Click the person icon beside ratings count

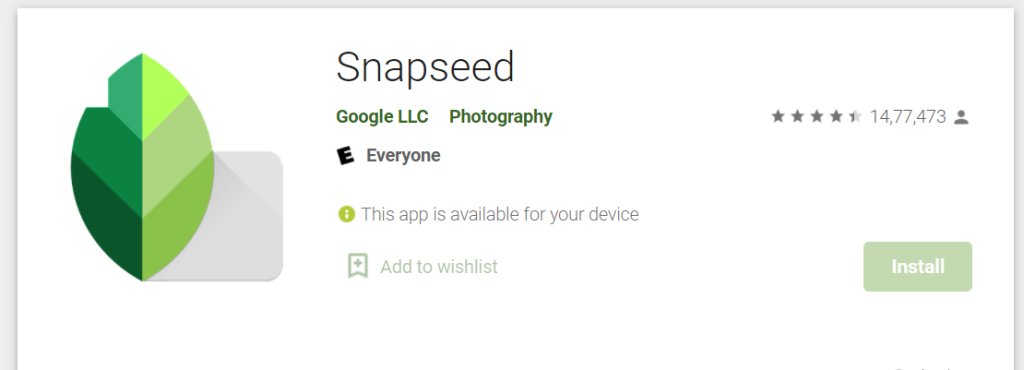click(x=961, y=117)
